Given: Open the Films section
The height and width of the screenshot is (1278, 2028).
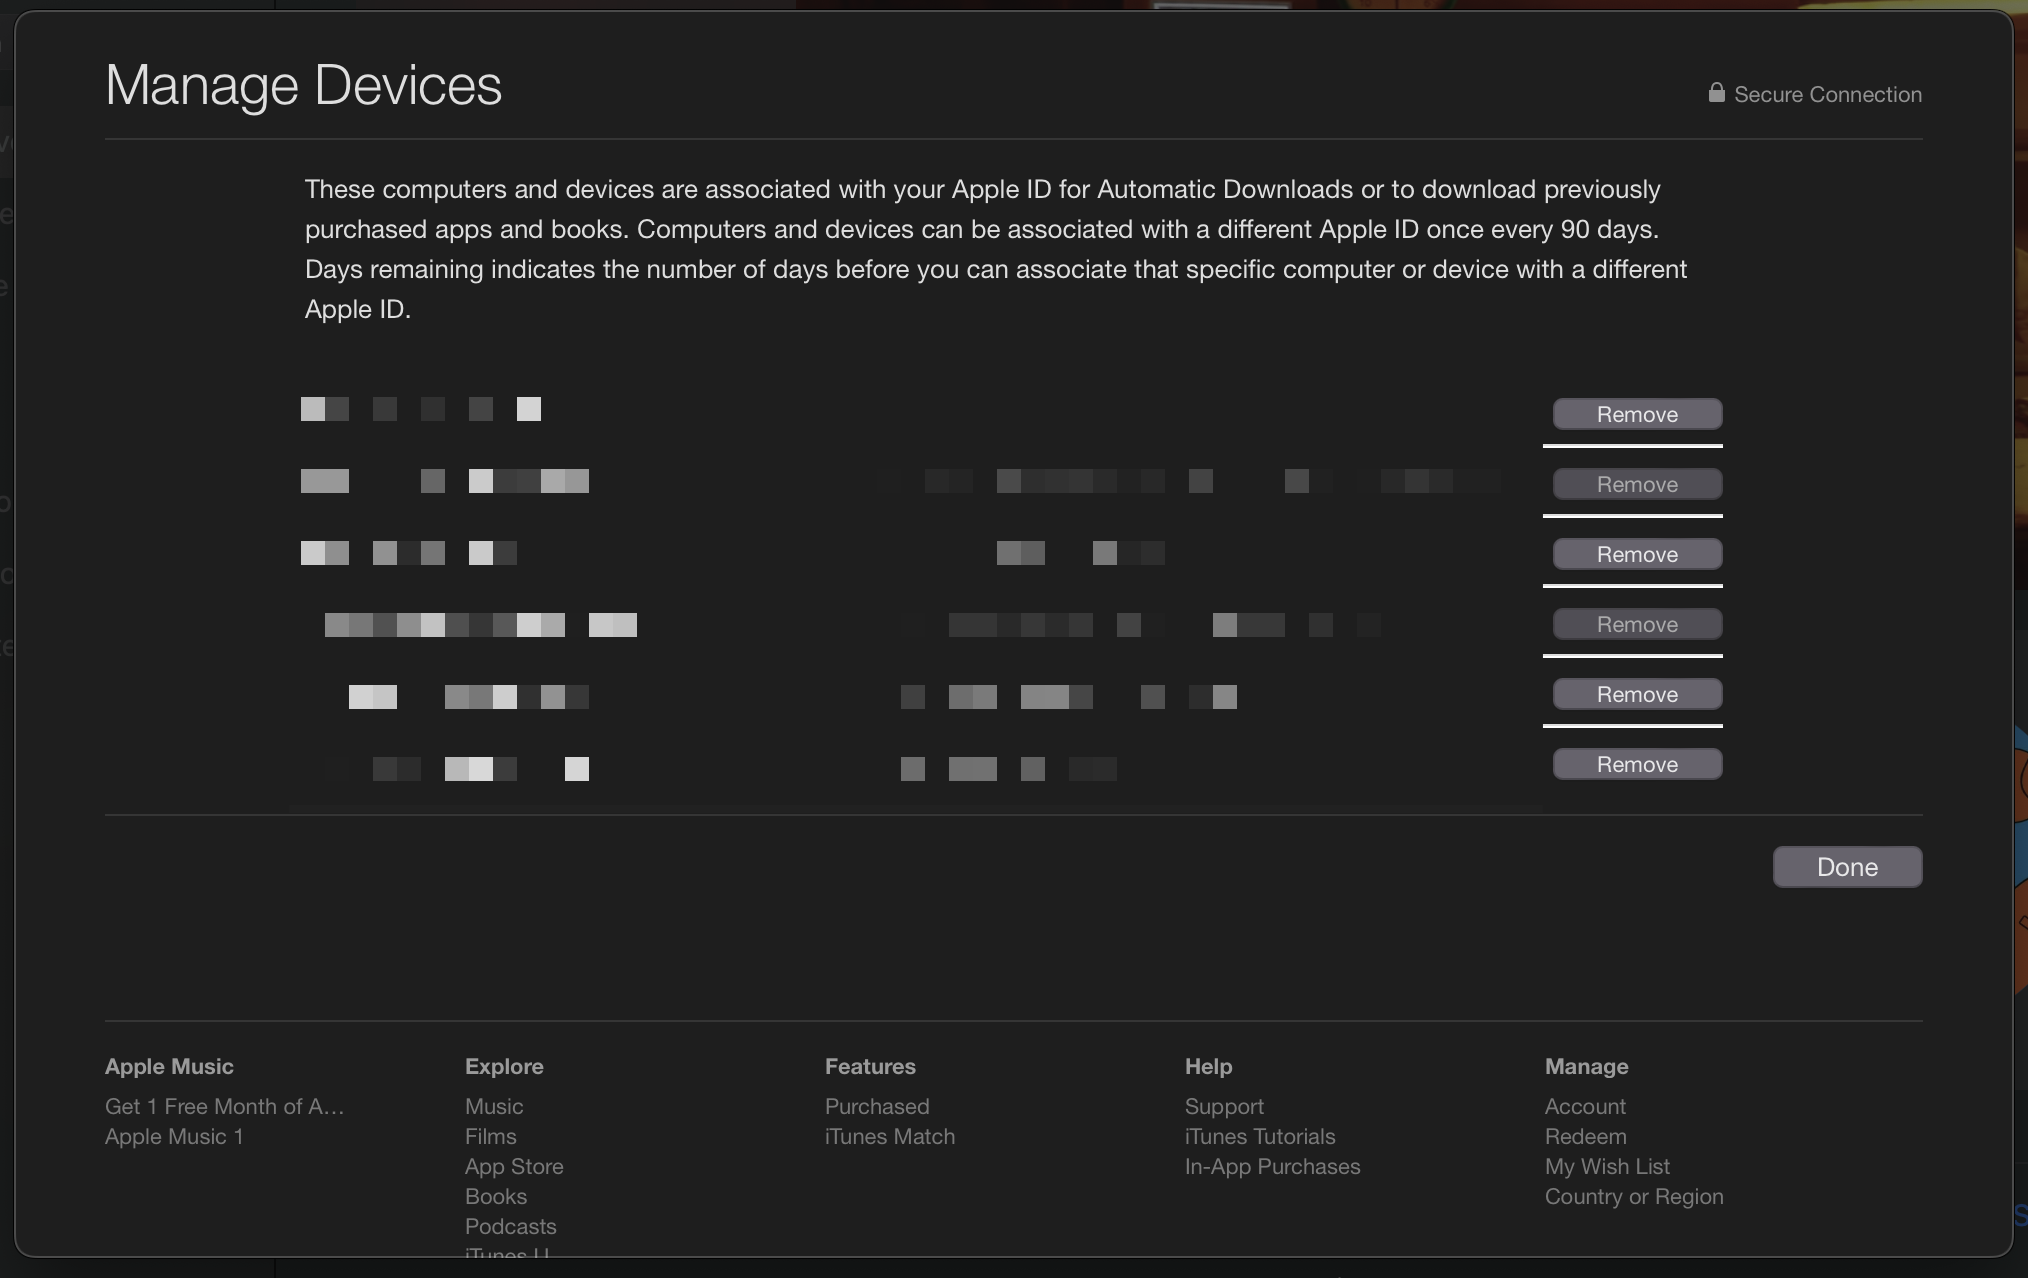Looking at the screenshot, I should 491,1136.
